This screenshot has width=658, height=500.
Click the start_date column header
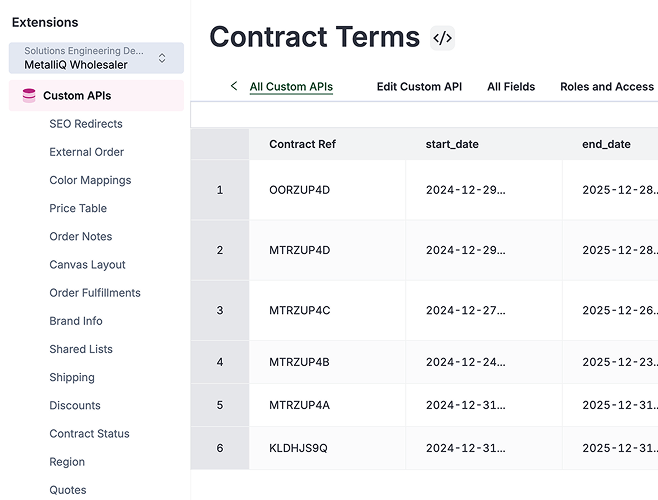(452, 144)
